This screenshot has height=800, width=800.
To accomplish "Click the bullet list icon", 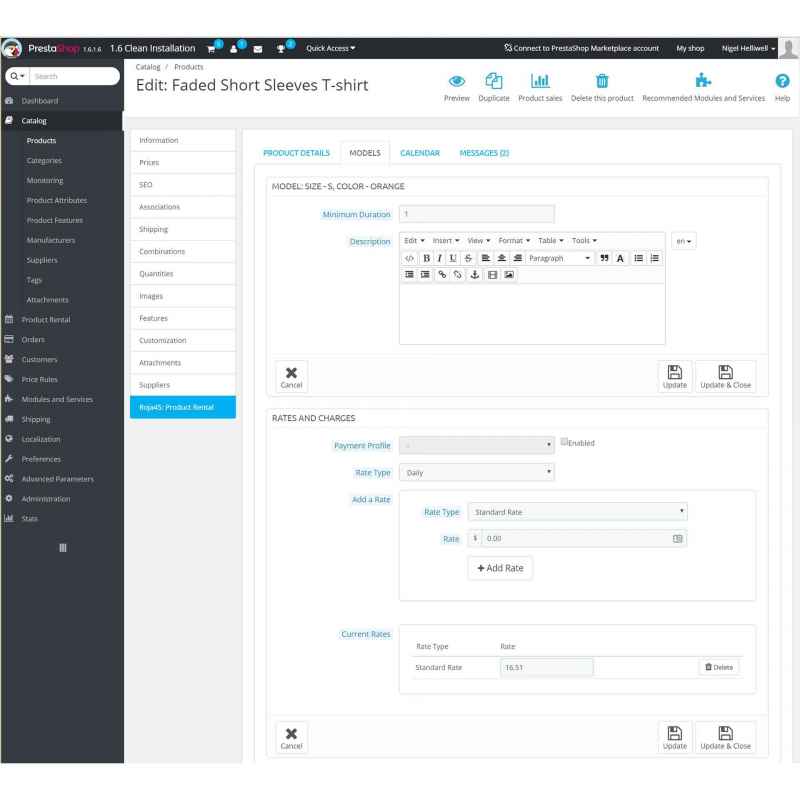I will (x=638, y=258).
